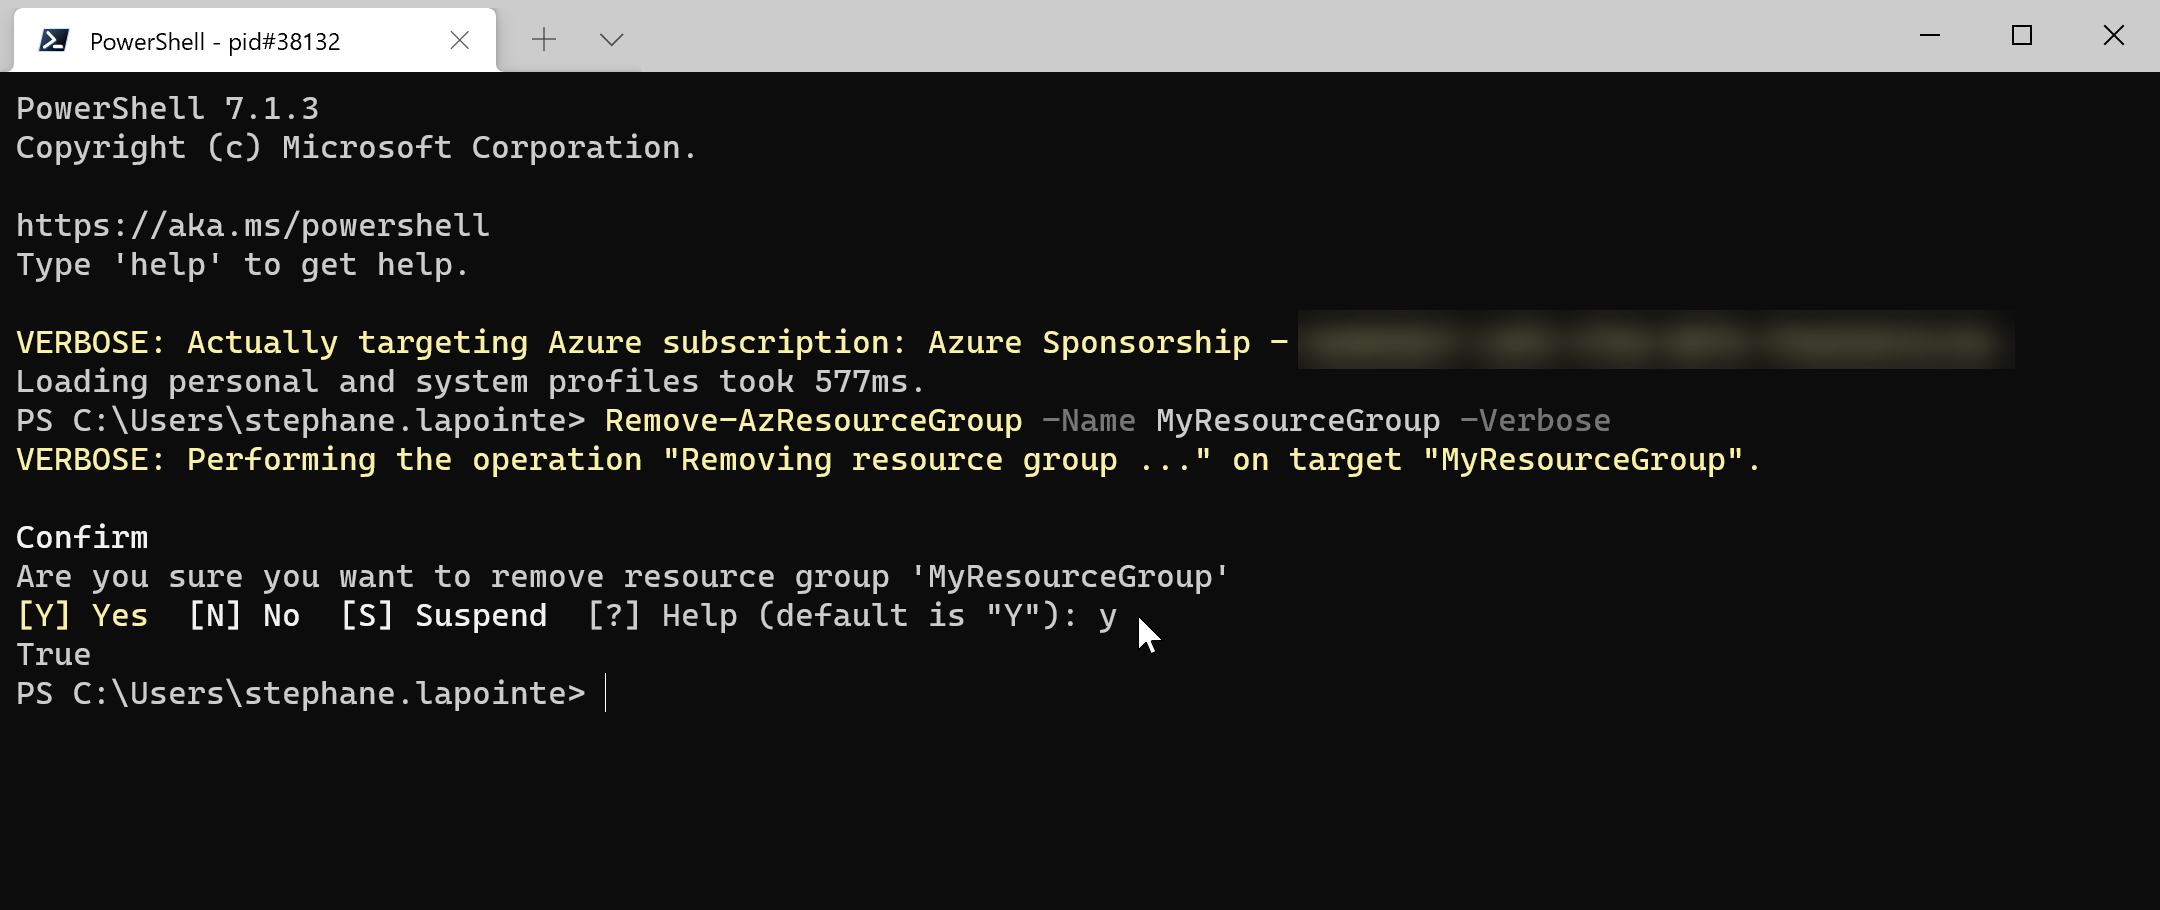The width and height of the screenshot is (2160, 910).
Task: Click the PowerShell logo in the taskbar tab
Action: point(55,39)
